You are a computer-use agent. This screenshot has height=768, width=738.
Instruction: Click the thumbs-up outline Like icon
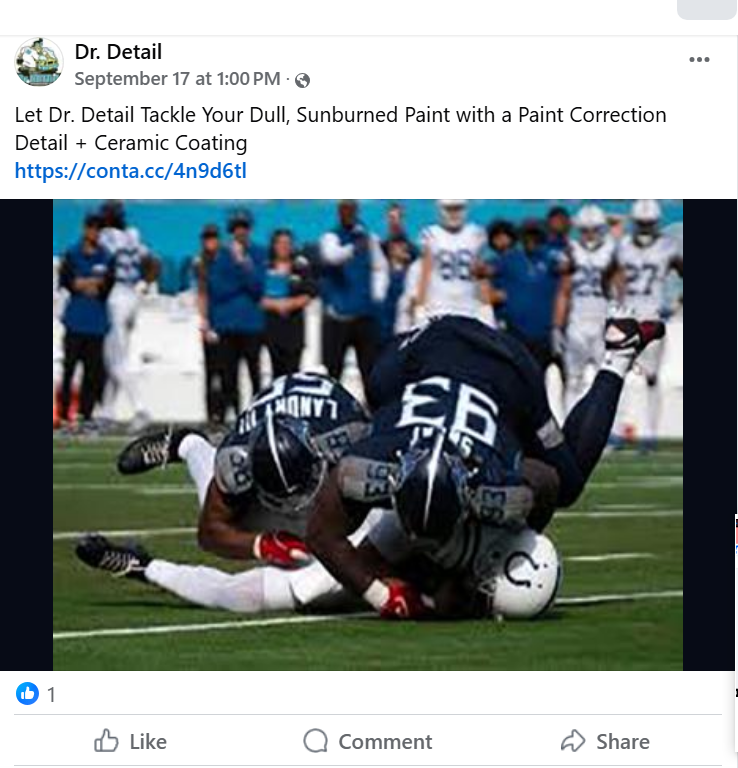[106, 741]
